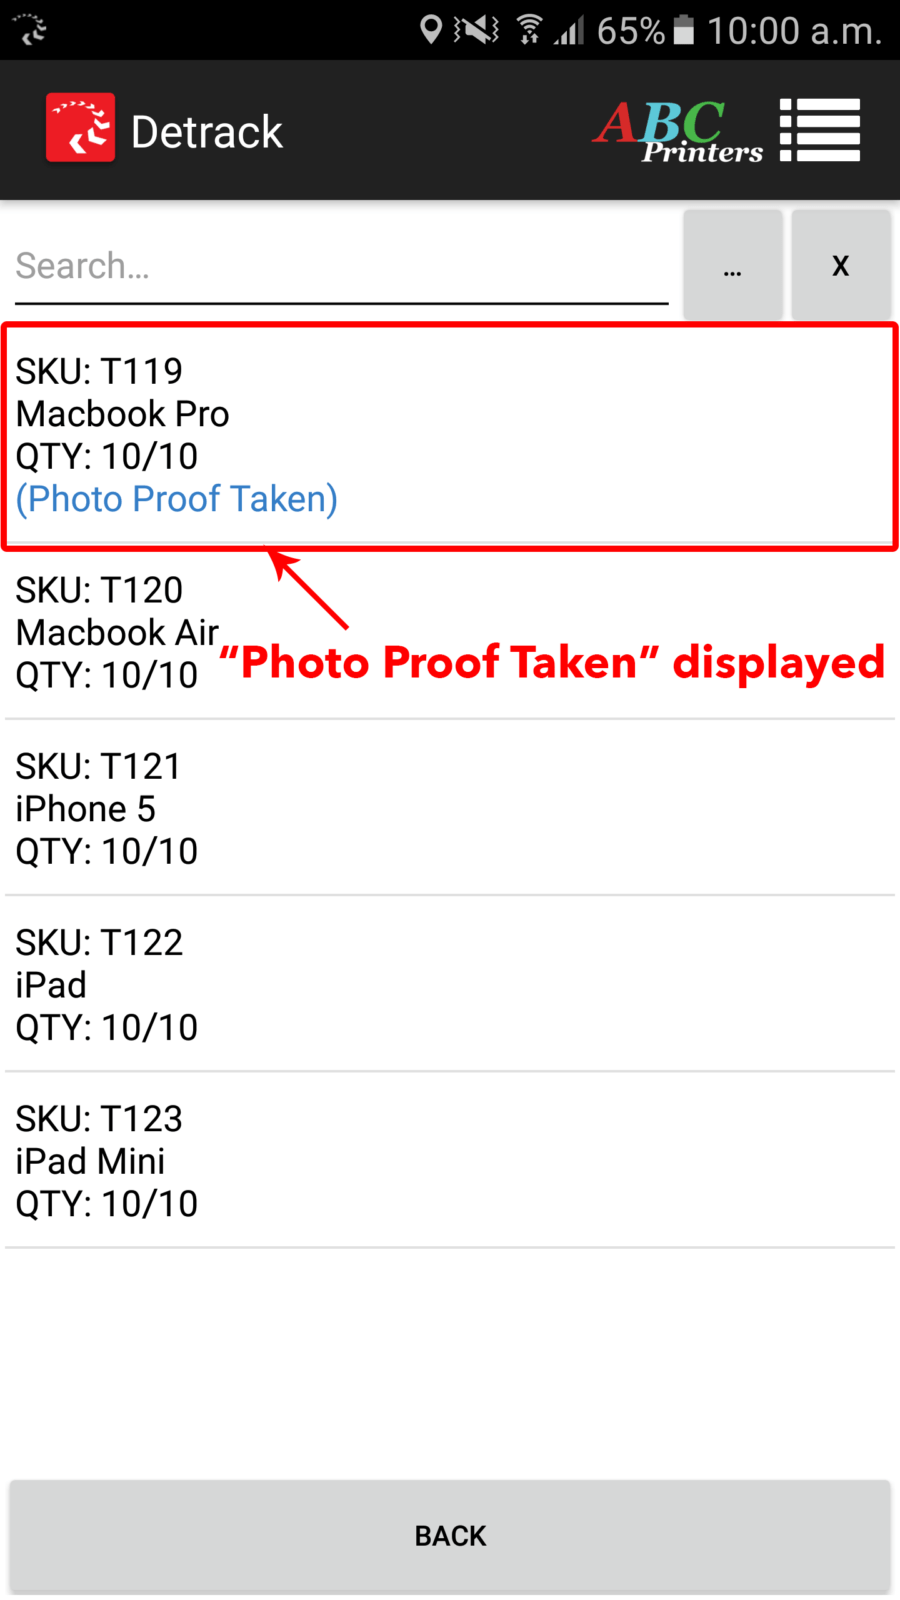Select the SKU T119 Macbook Pro item

point(450,436)
